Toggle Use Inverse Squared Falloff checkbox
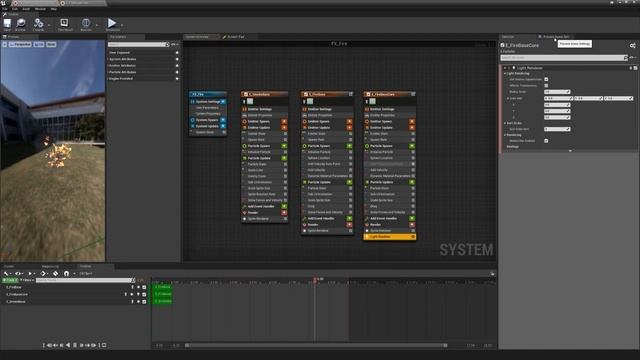Viewport: 640px width, 360px height. click(546, 79)
